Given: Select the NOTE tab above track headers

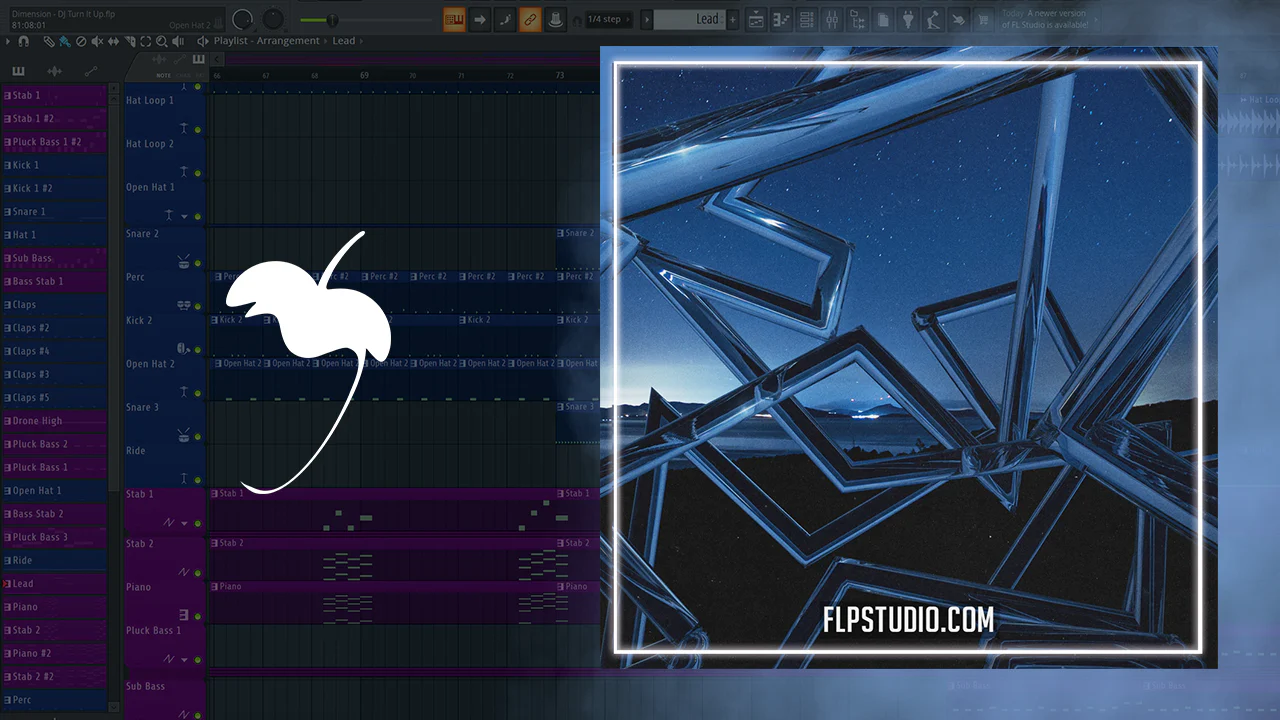Looking at the screenshot, I should click(163, 75).
